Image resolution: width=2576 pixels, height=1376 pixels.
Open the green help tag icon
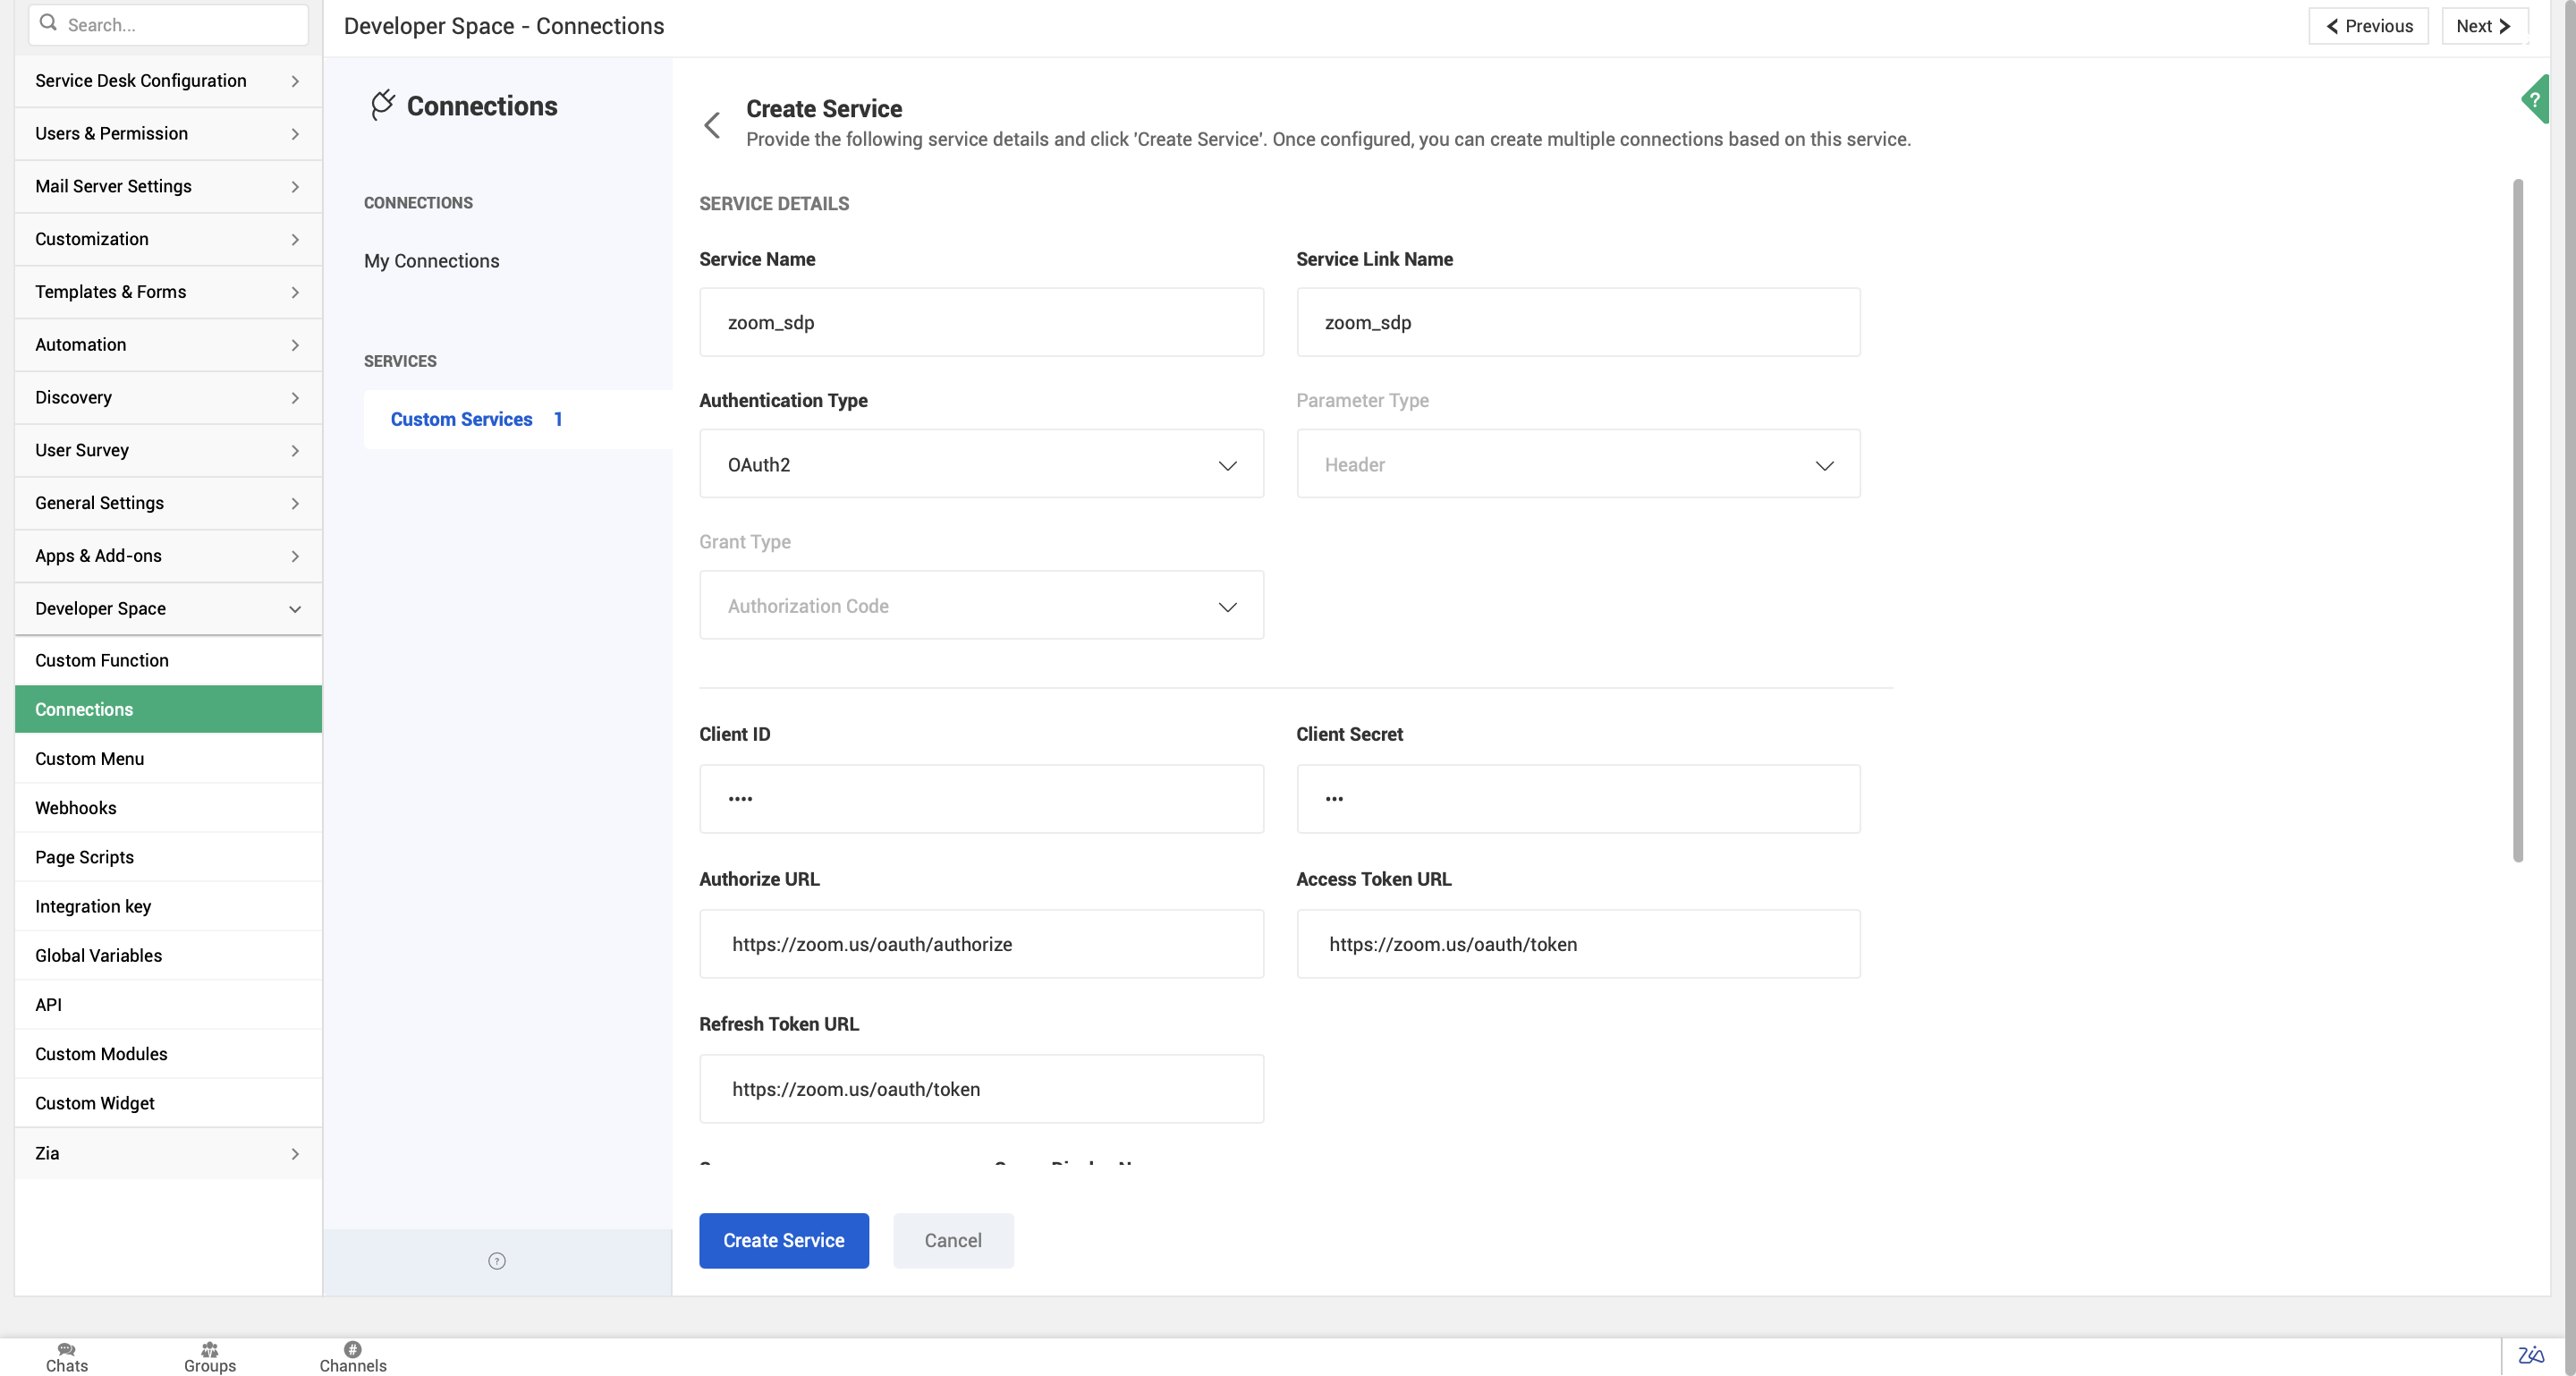coord(2536,99)
